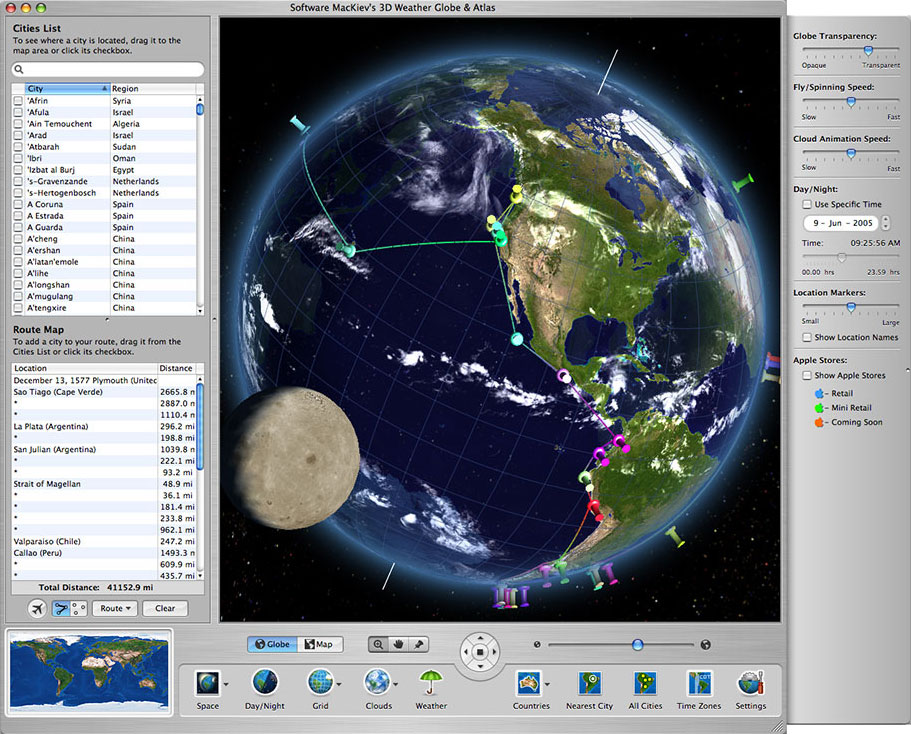
Task: Click the Cities List search field
Action: point(108,69)
